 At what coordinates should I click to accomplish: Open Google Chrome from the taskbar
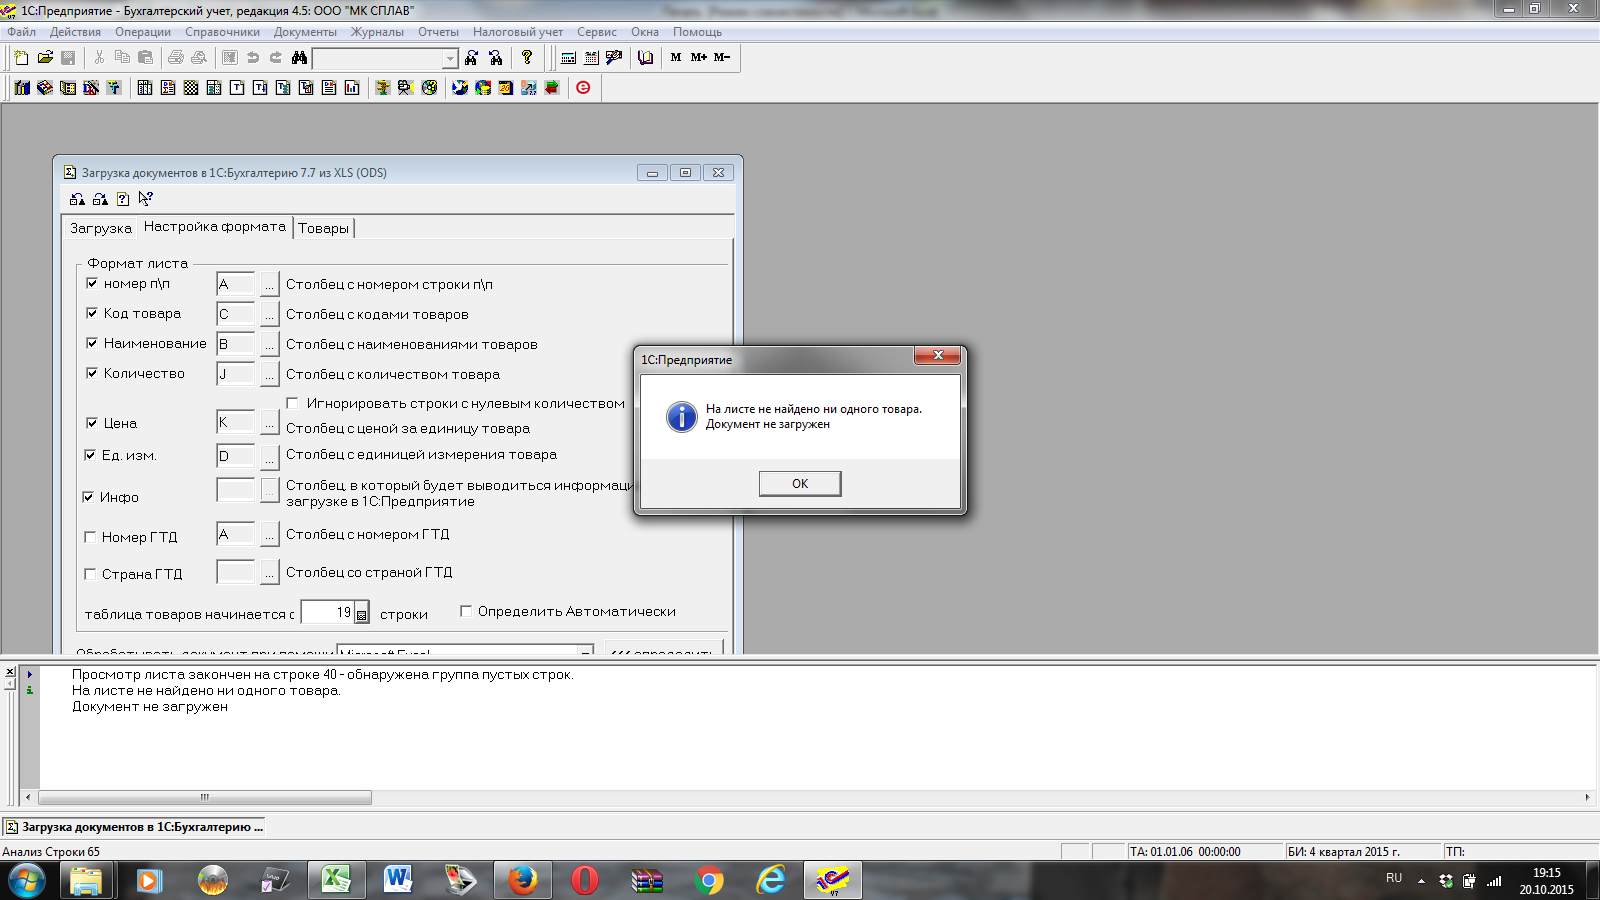(x=709, y=880)
